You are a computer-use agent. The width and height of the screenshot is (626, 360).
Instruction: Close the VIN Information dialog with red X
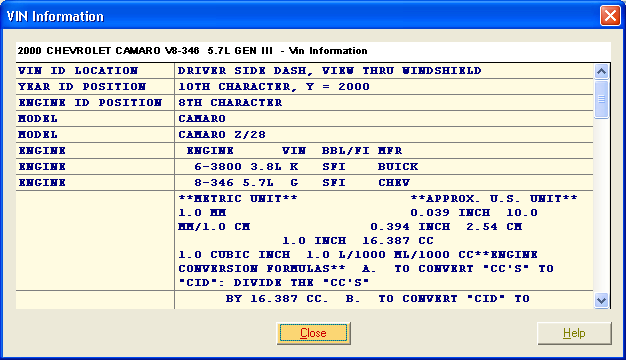610,16
